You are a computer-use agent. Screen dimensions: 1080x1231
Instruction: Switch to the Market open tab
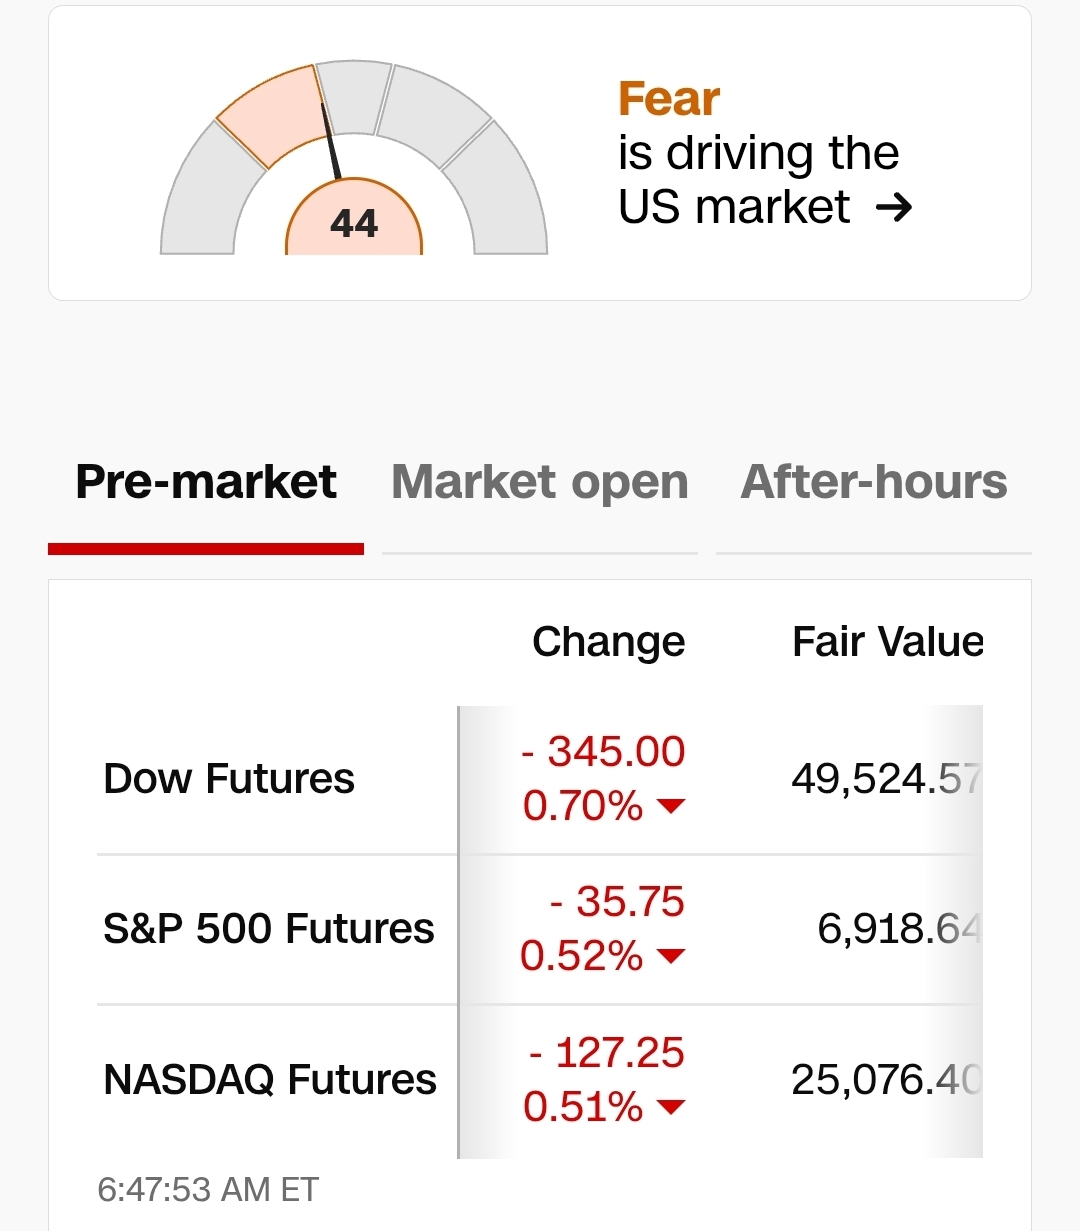[x=539, y=482]
